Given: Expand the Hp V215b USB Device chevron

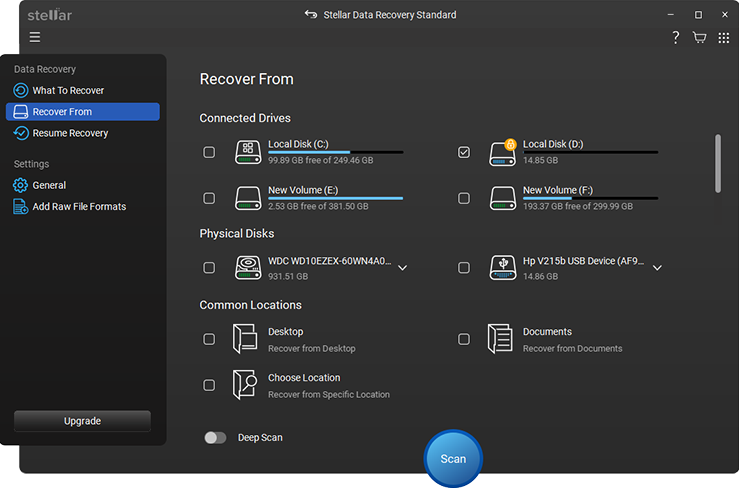Looking at the screenshot, I should (x=657, y=268).
